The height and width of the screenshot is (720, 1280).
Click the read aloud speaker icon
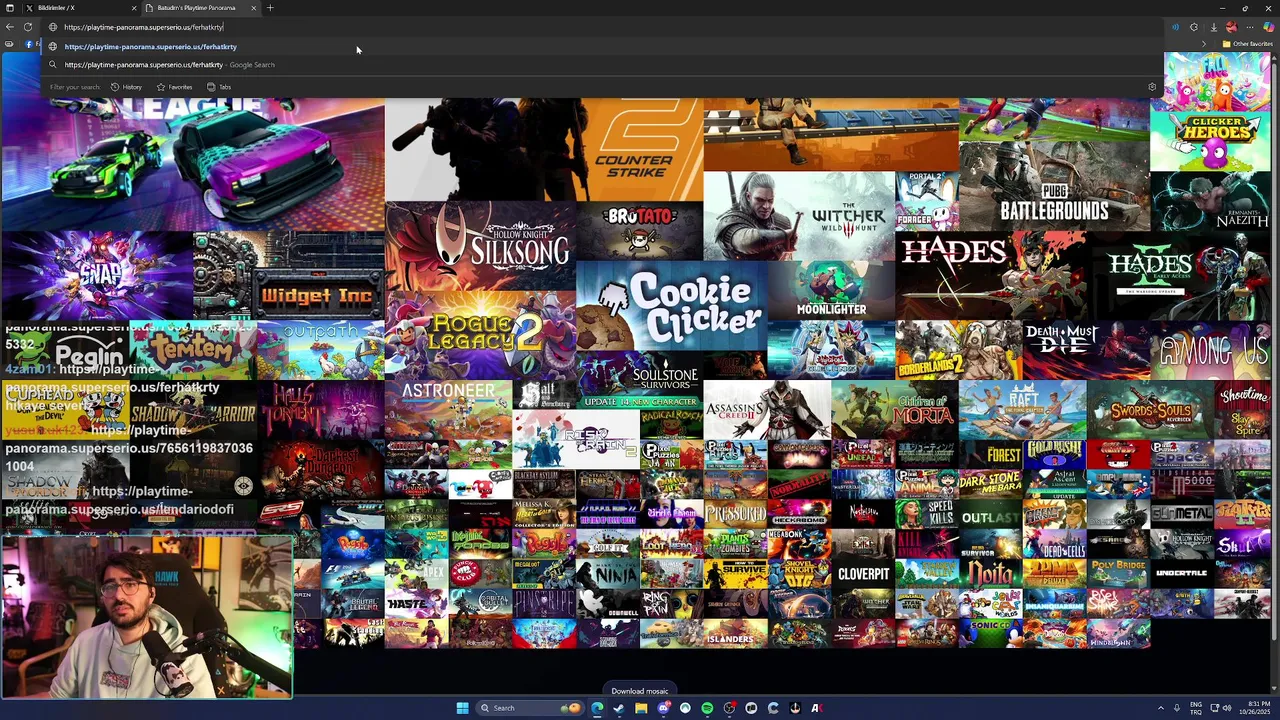[x=1175, y=27]
